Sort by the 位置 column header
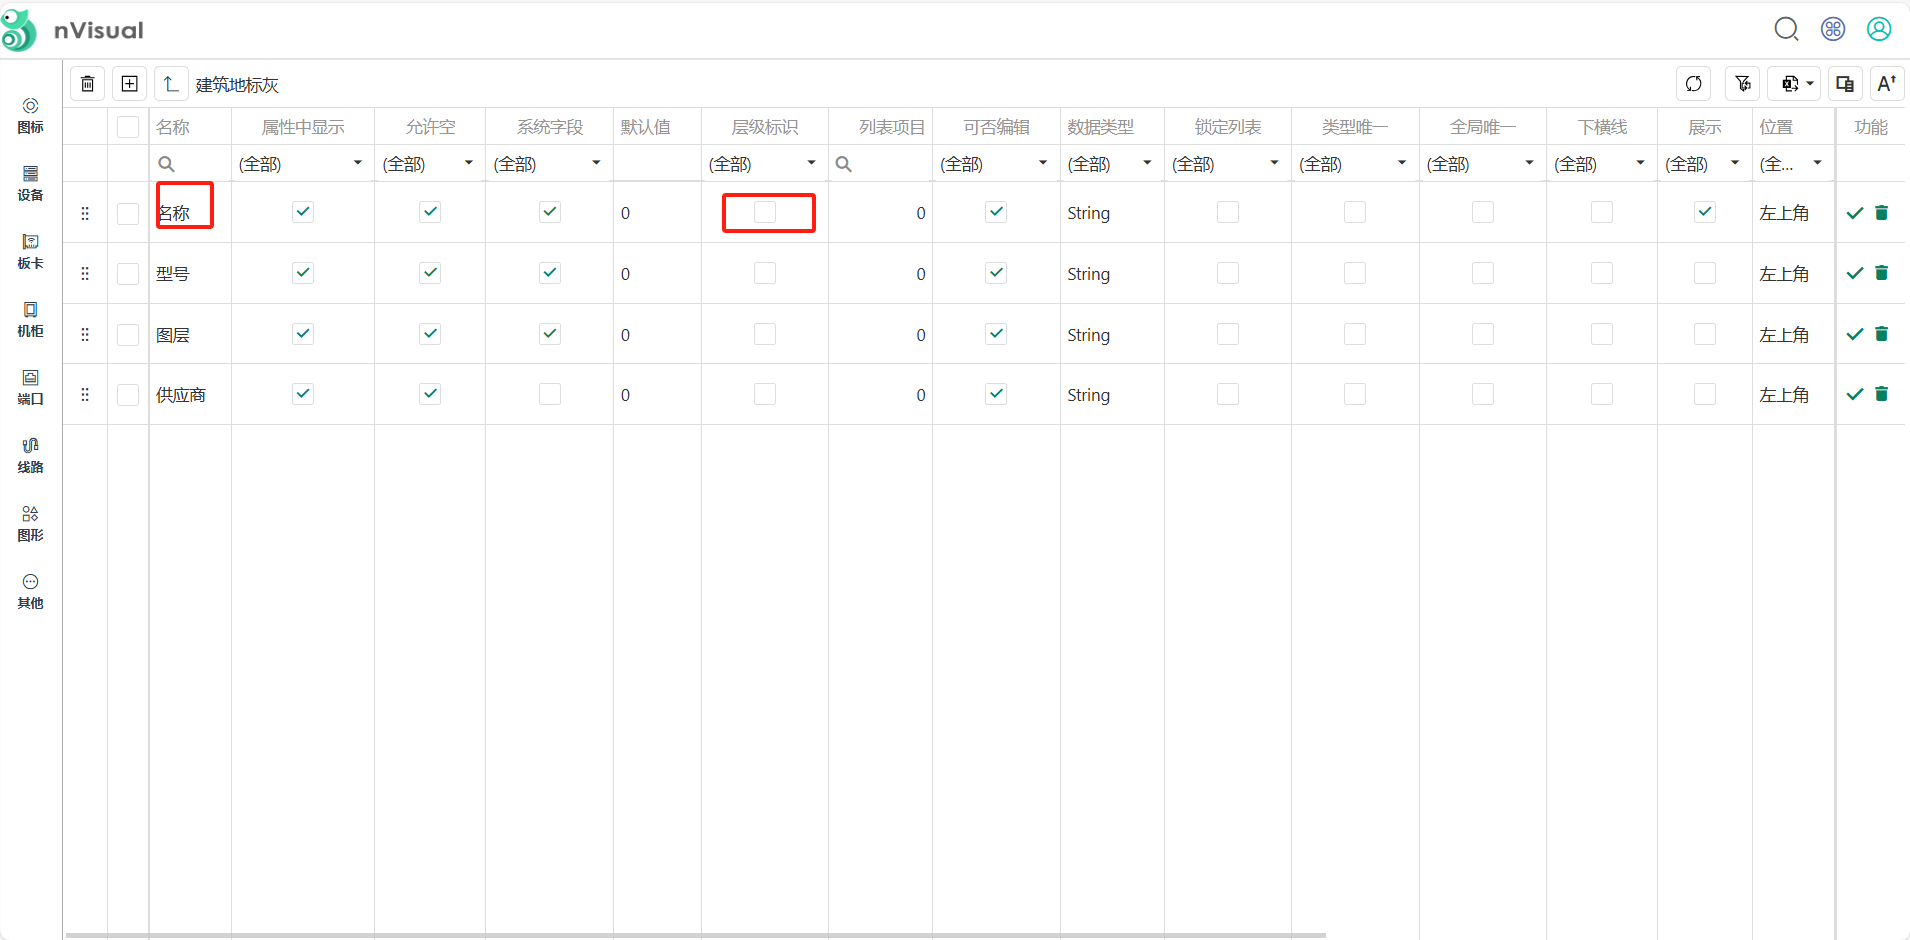The image size is (1910, 940). (x=1776, y=127)
